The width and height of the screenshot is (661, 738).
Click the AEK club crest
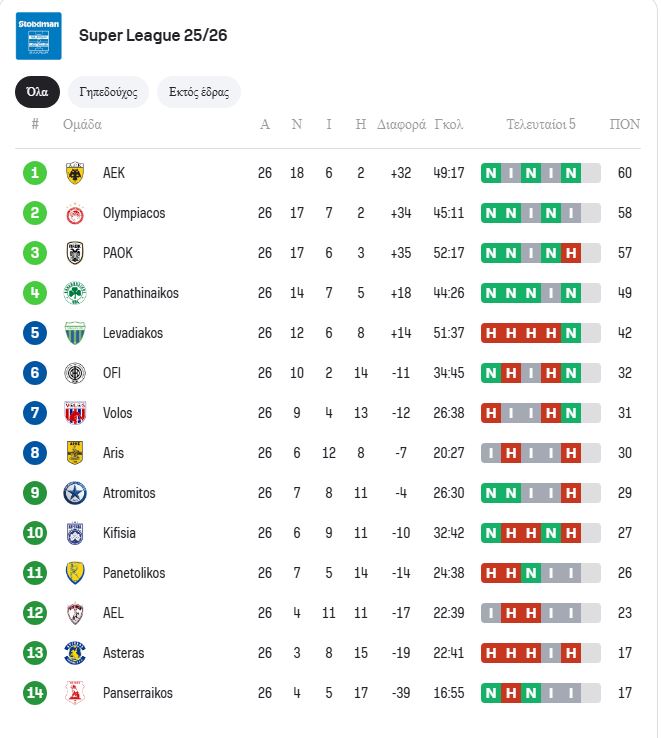(x=74, y=173)
